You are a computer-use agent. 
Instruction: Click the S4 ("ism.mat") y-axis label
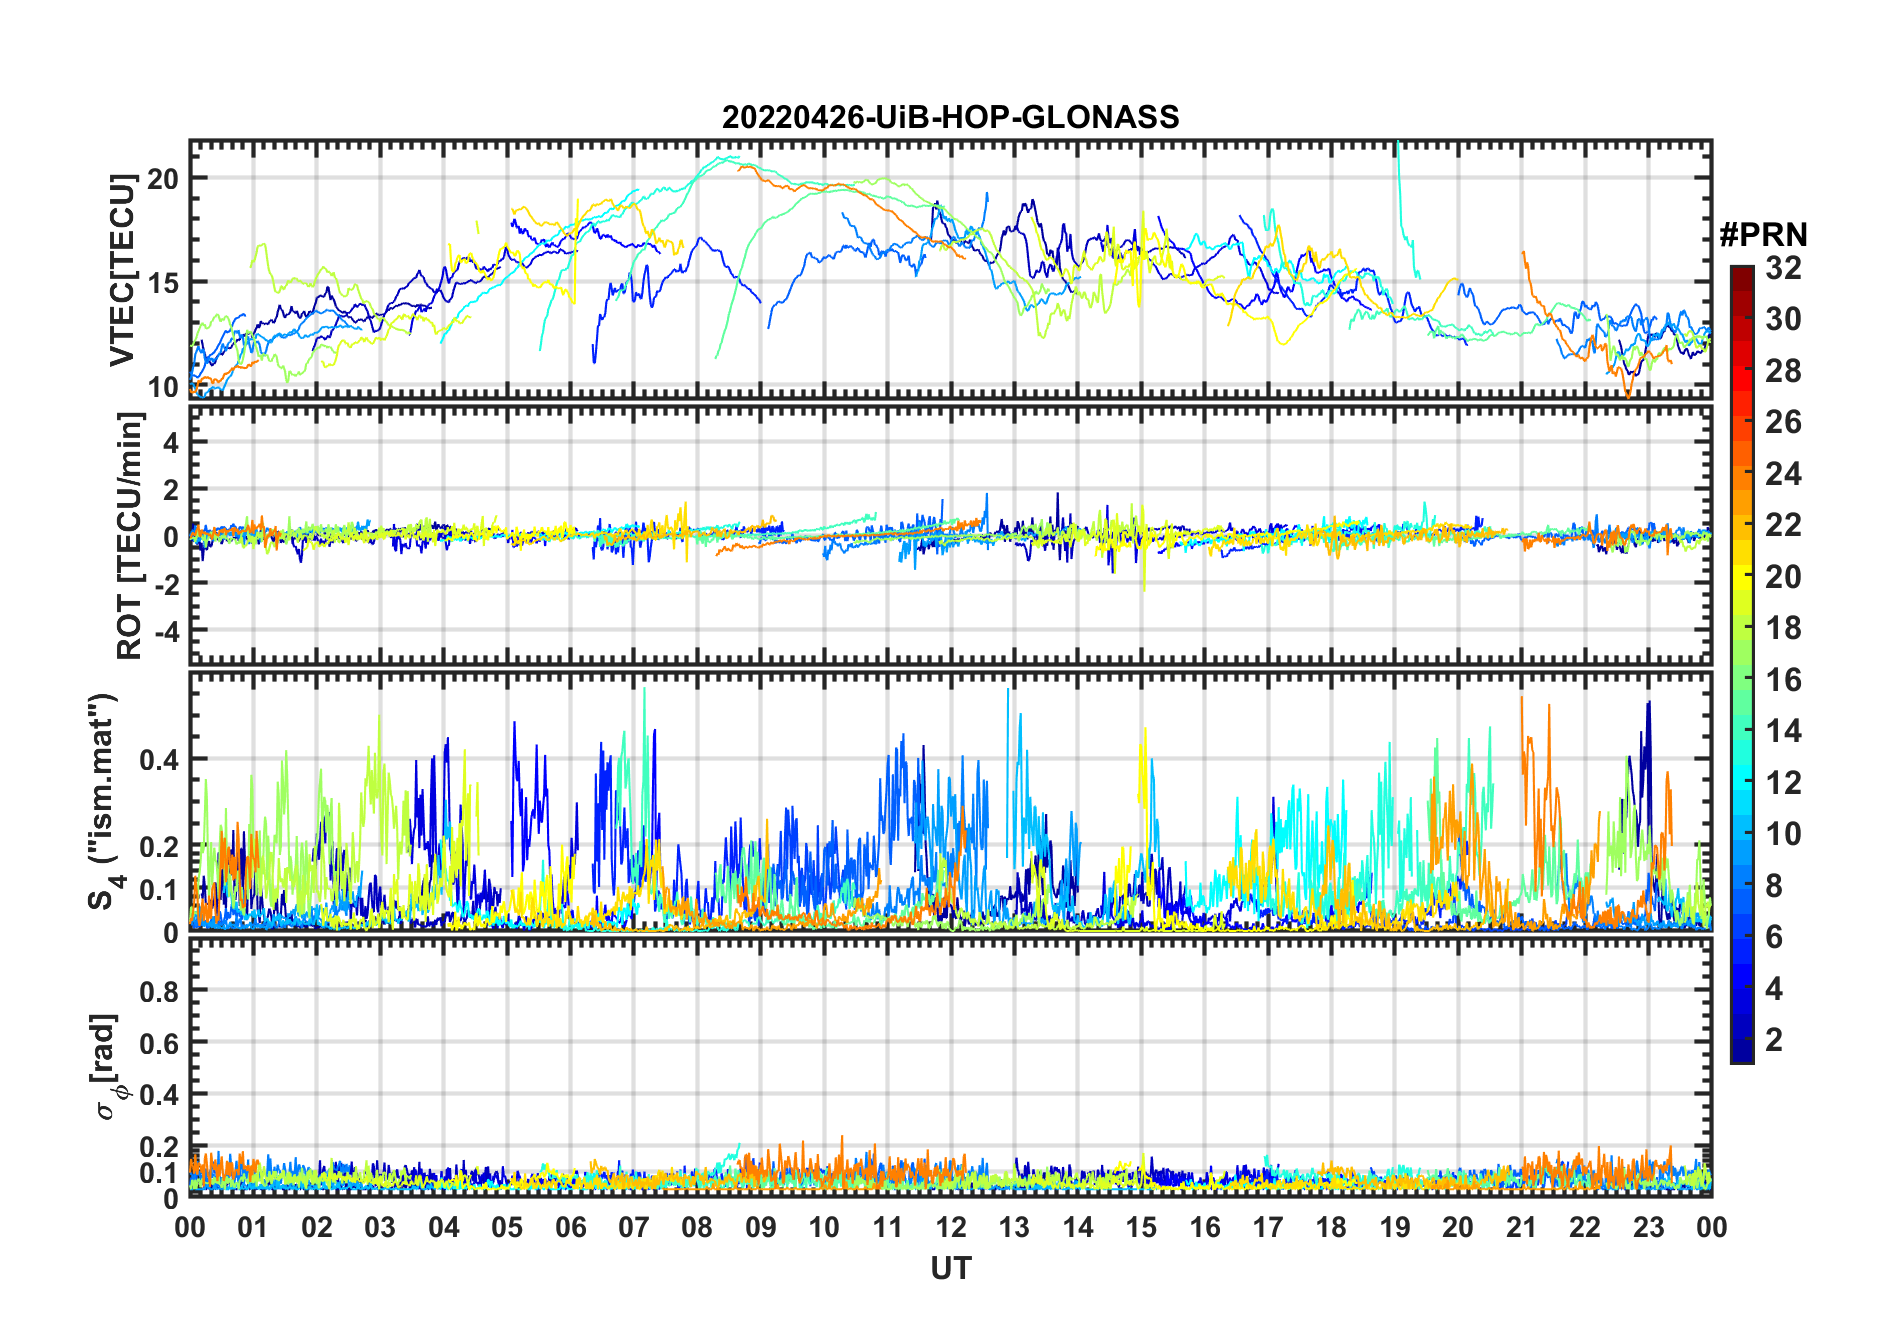coord(104,801)
